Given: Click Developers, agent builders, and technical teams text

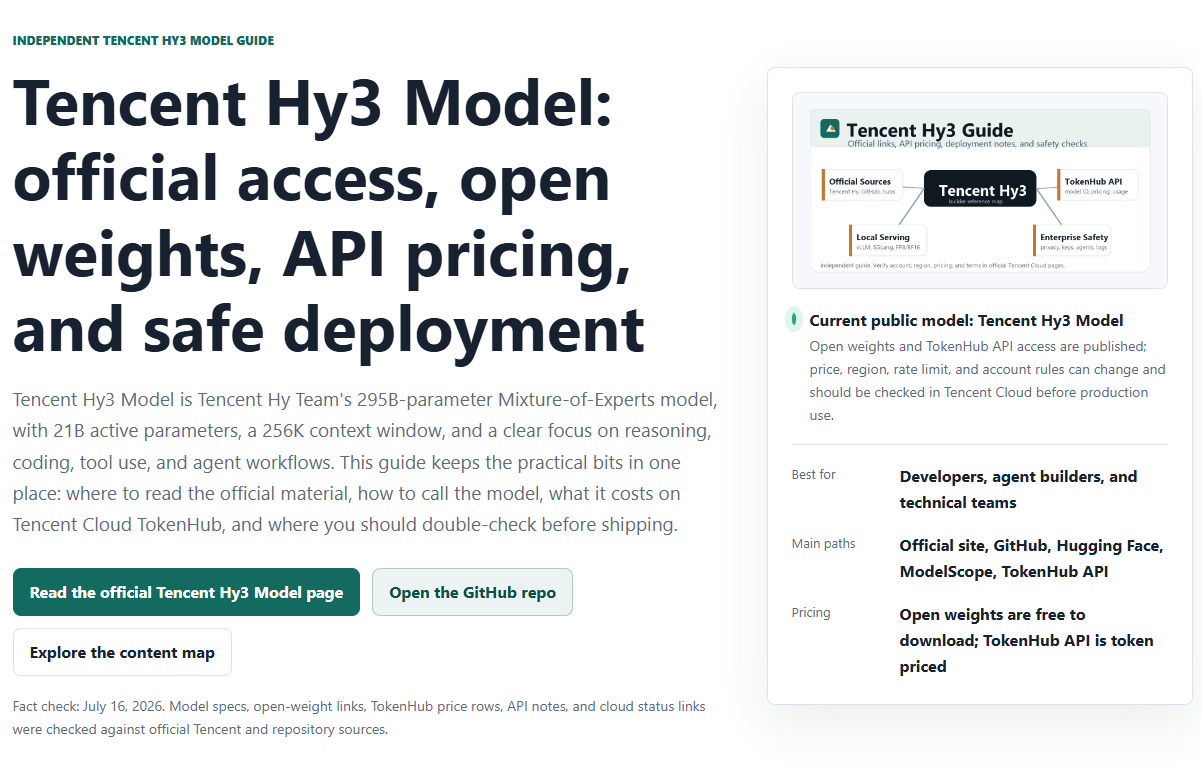Looking at the screenshot, I should click(1018, 490).
